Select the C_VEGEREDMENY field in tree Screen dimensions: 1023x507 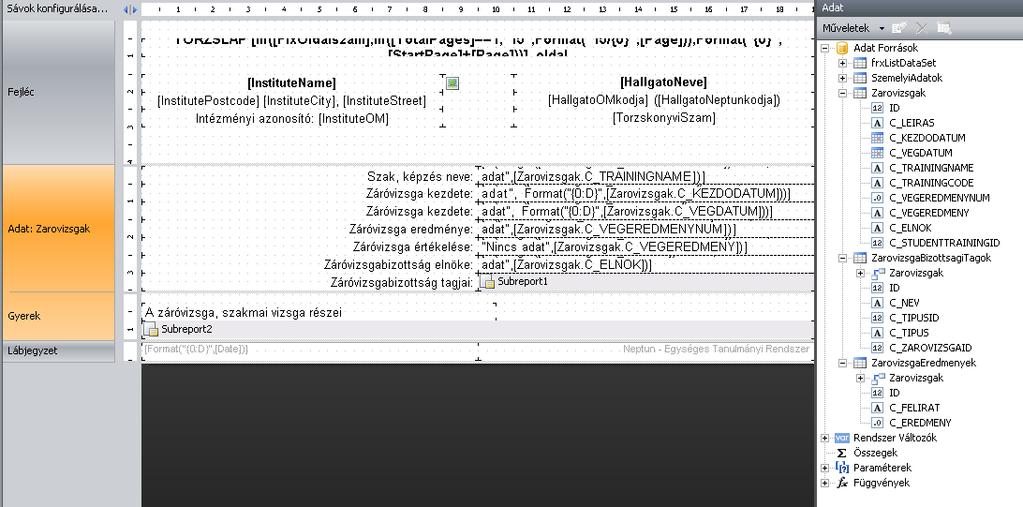[x=929, y=213]
